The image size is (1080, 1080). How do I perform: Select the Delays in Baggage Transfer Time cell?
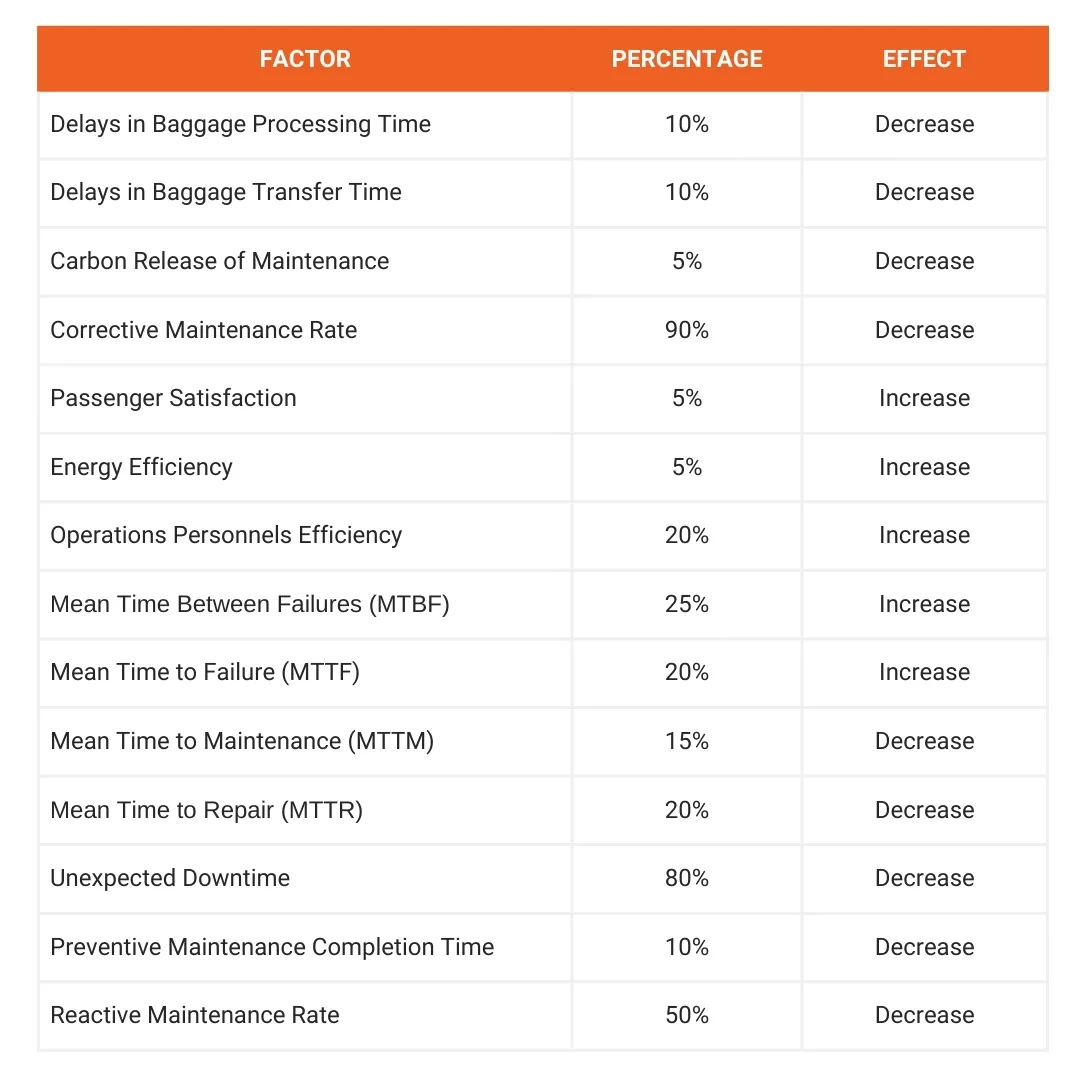coord(305,193)
